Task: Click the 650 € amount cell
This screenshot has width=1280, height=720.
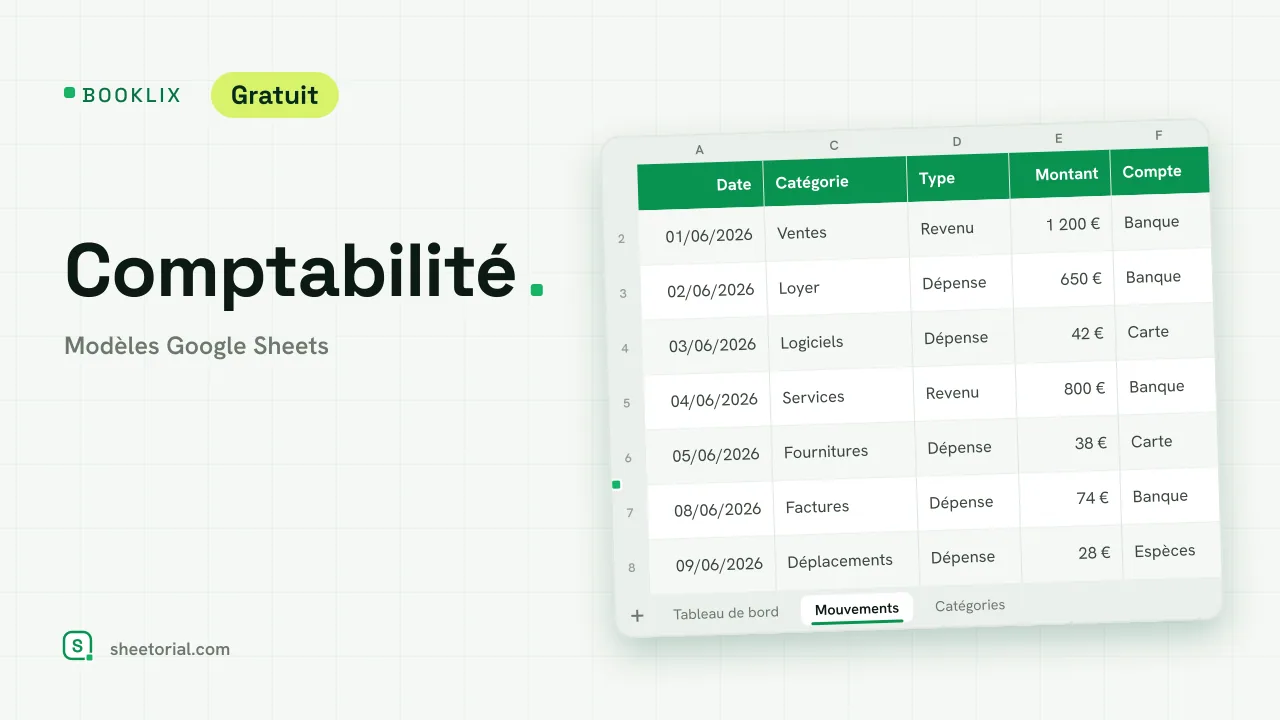Action: tap(1064, 280)
